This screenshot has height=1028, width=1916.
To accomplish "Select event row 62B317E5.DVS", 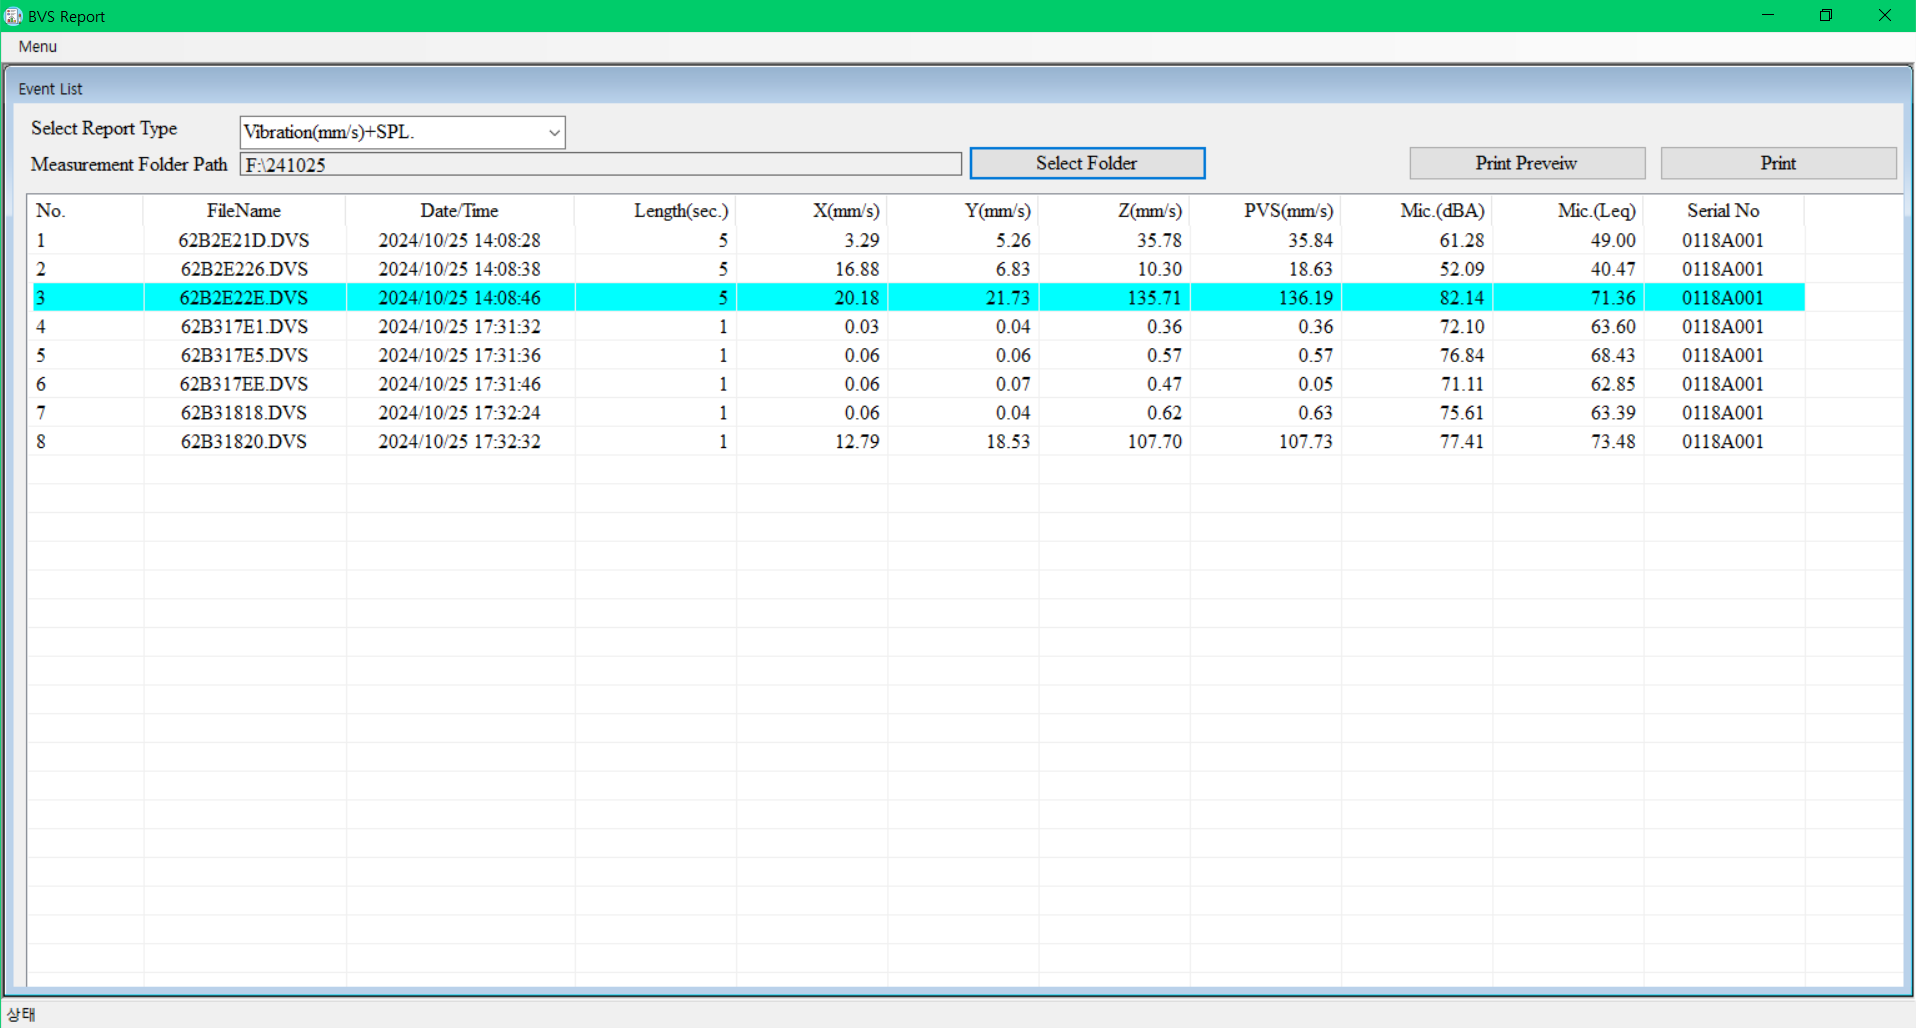I will pyautogui.click(x=244, y=356).
